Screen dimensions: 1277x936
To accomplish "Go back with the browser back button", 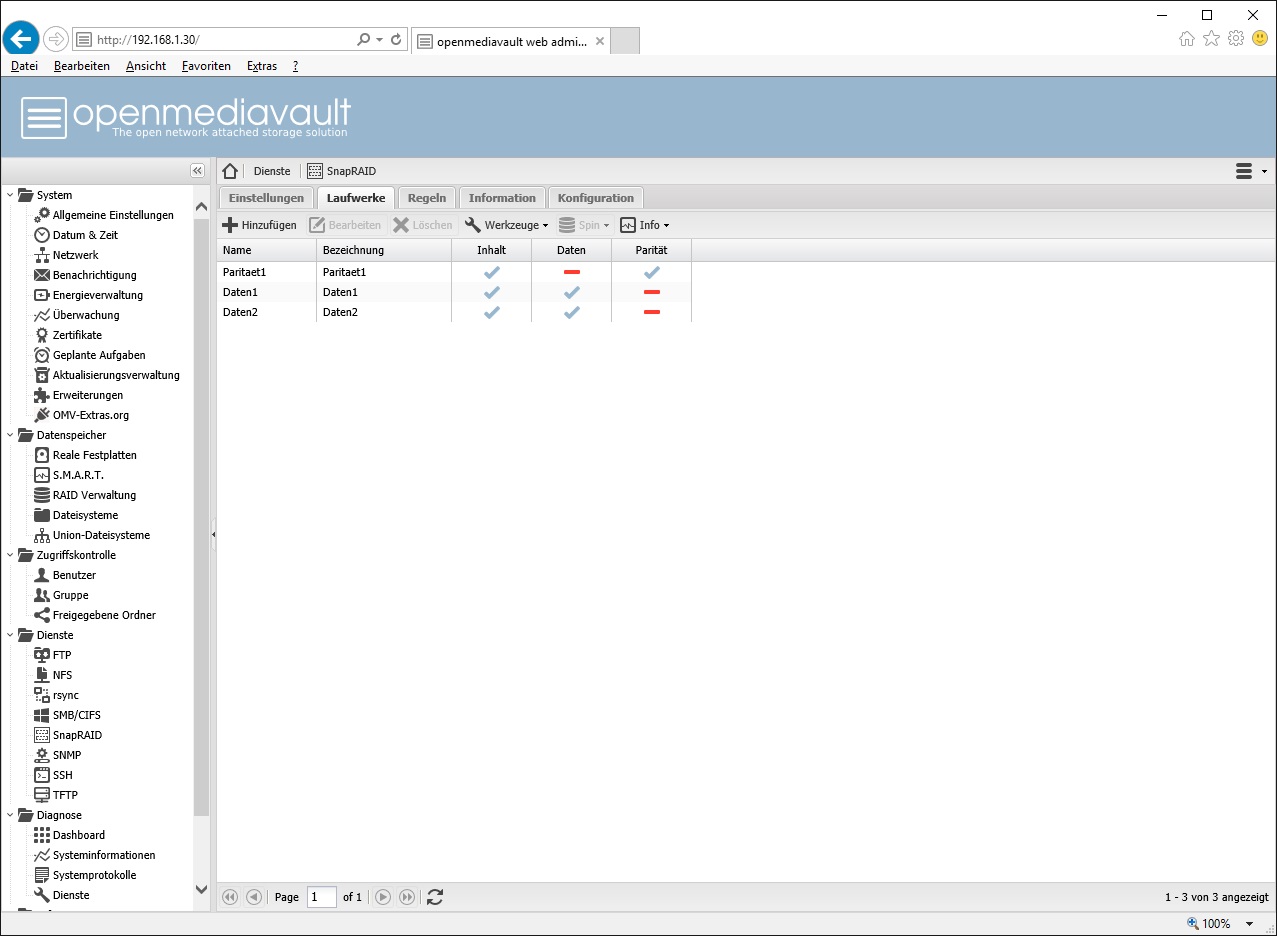I will click(20, 38).
